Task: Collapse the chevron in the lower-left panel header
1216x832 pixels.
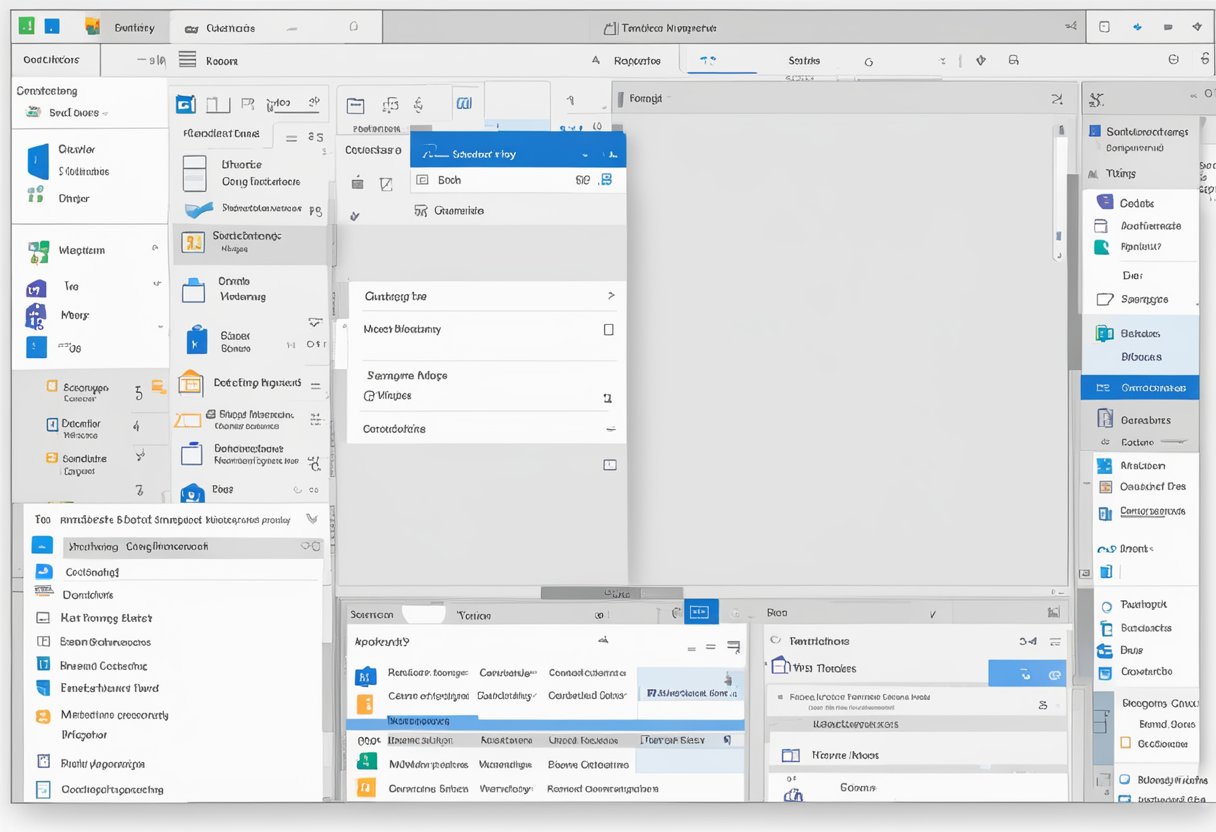Action: click(x=311, y=519)
